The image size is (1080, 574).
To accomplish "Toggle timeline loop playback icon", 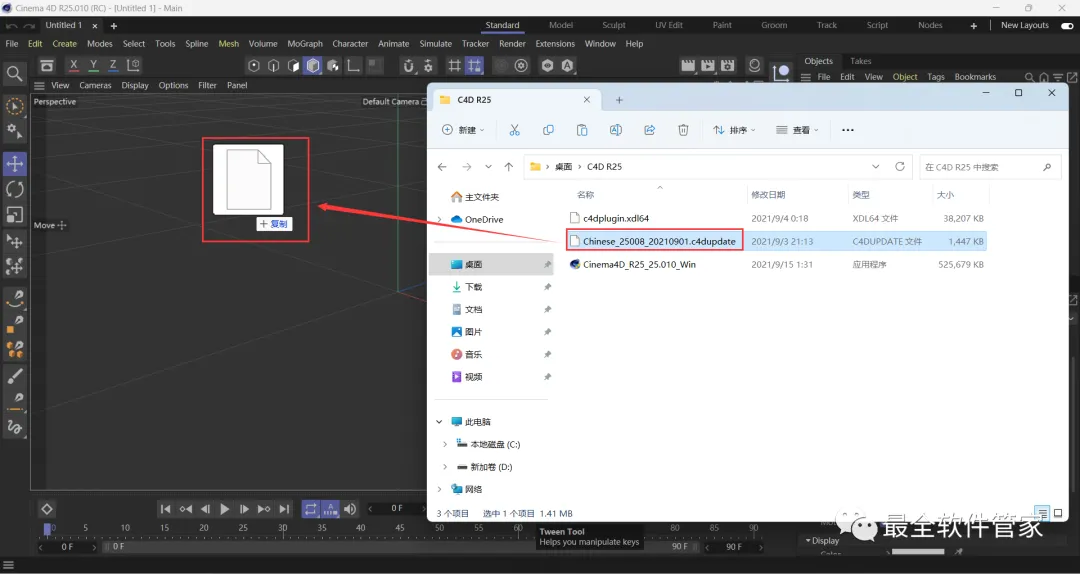I will 311,509.
